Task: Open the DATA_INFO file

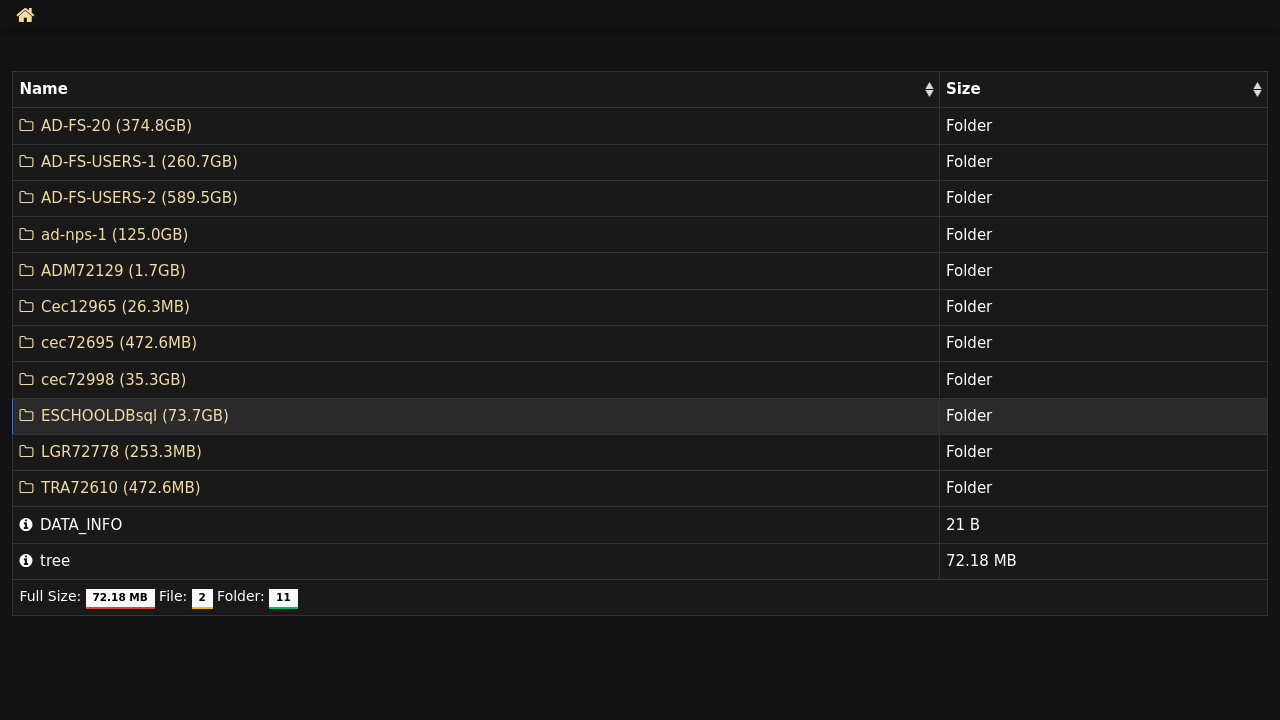Action: (x=81, y=525)
